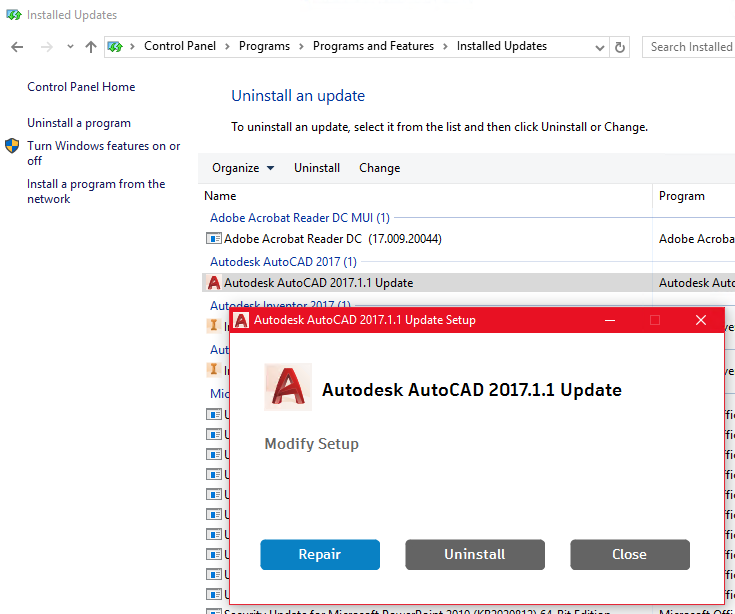This screenshot has width=735, height=614.
Task: Minimize the AutoCAD Update Setup dialog
Action: point(610,320)
